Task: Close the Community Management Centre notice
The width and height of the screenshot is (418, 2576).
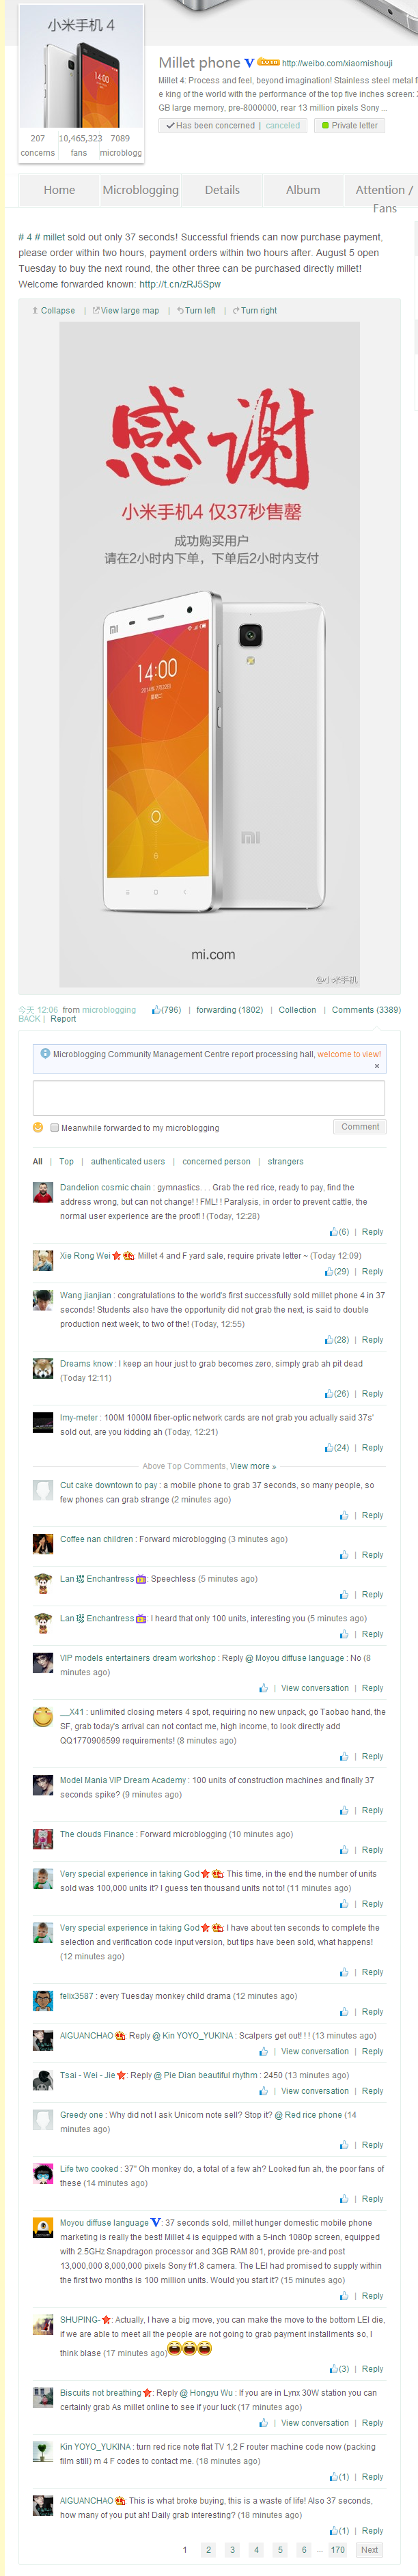Action: click(377, 1066)
